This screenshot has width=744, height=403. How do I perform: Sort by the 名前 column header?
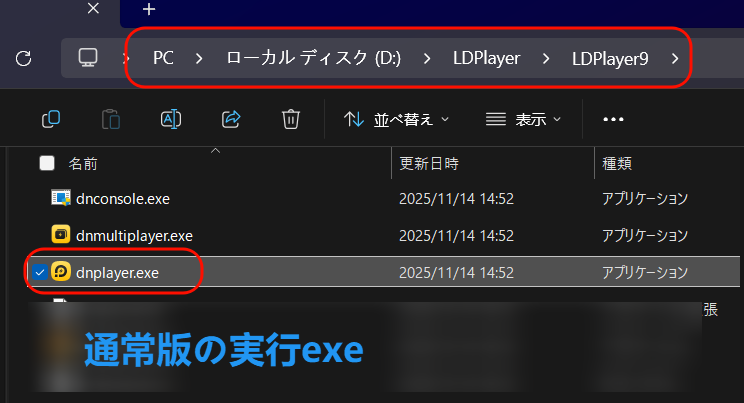83,164
